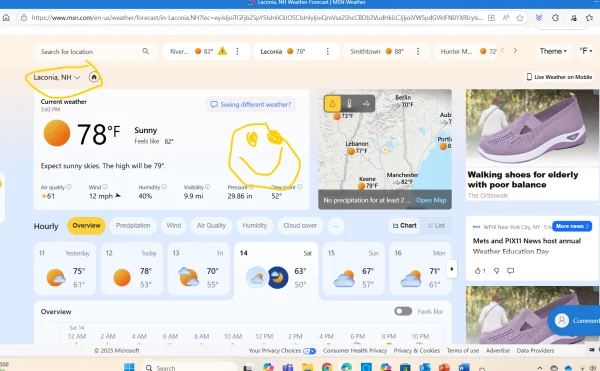This screenshot has height=371, width=600.
Task: Click the search magnifier in location box
Action: tap(146, 51)
